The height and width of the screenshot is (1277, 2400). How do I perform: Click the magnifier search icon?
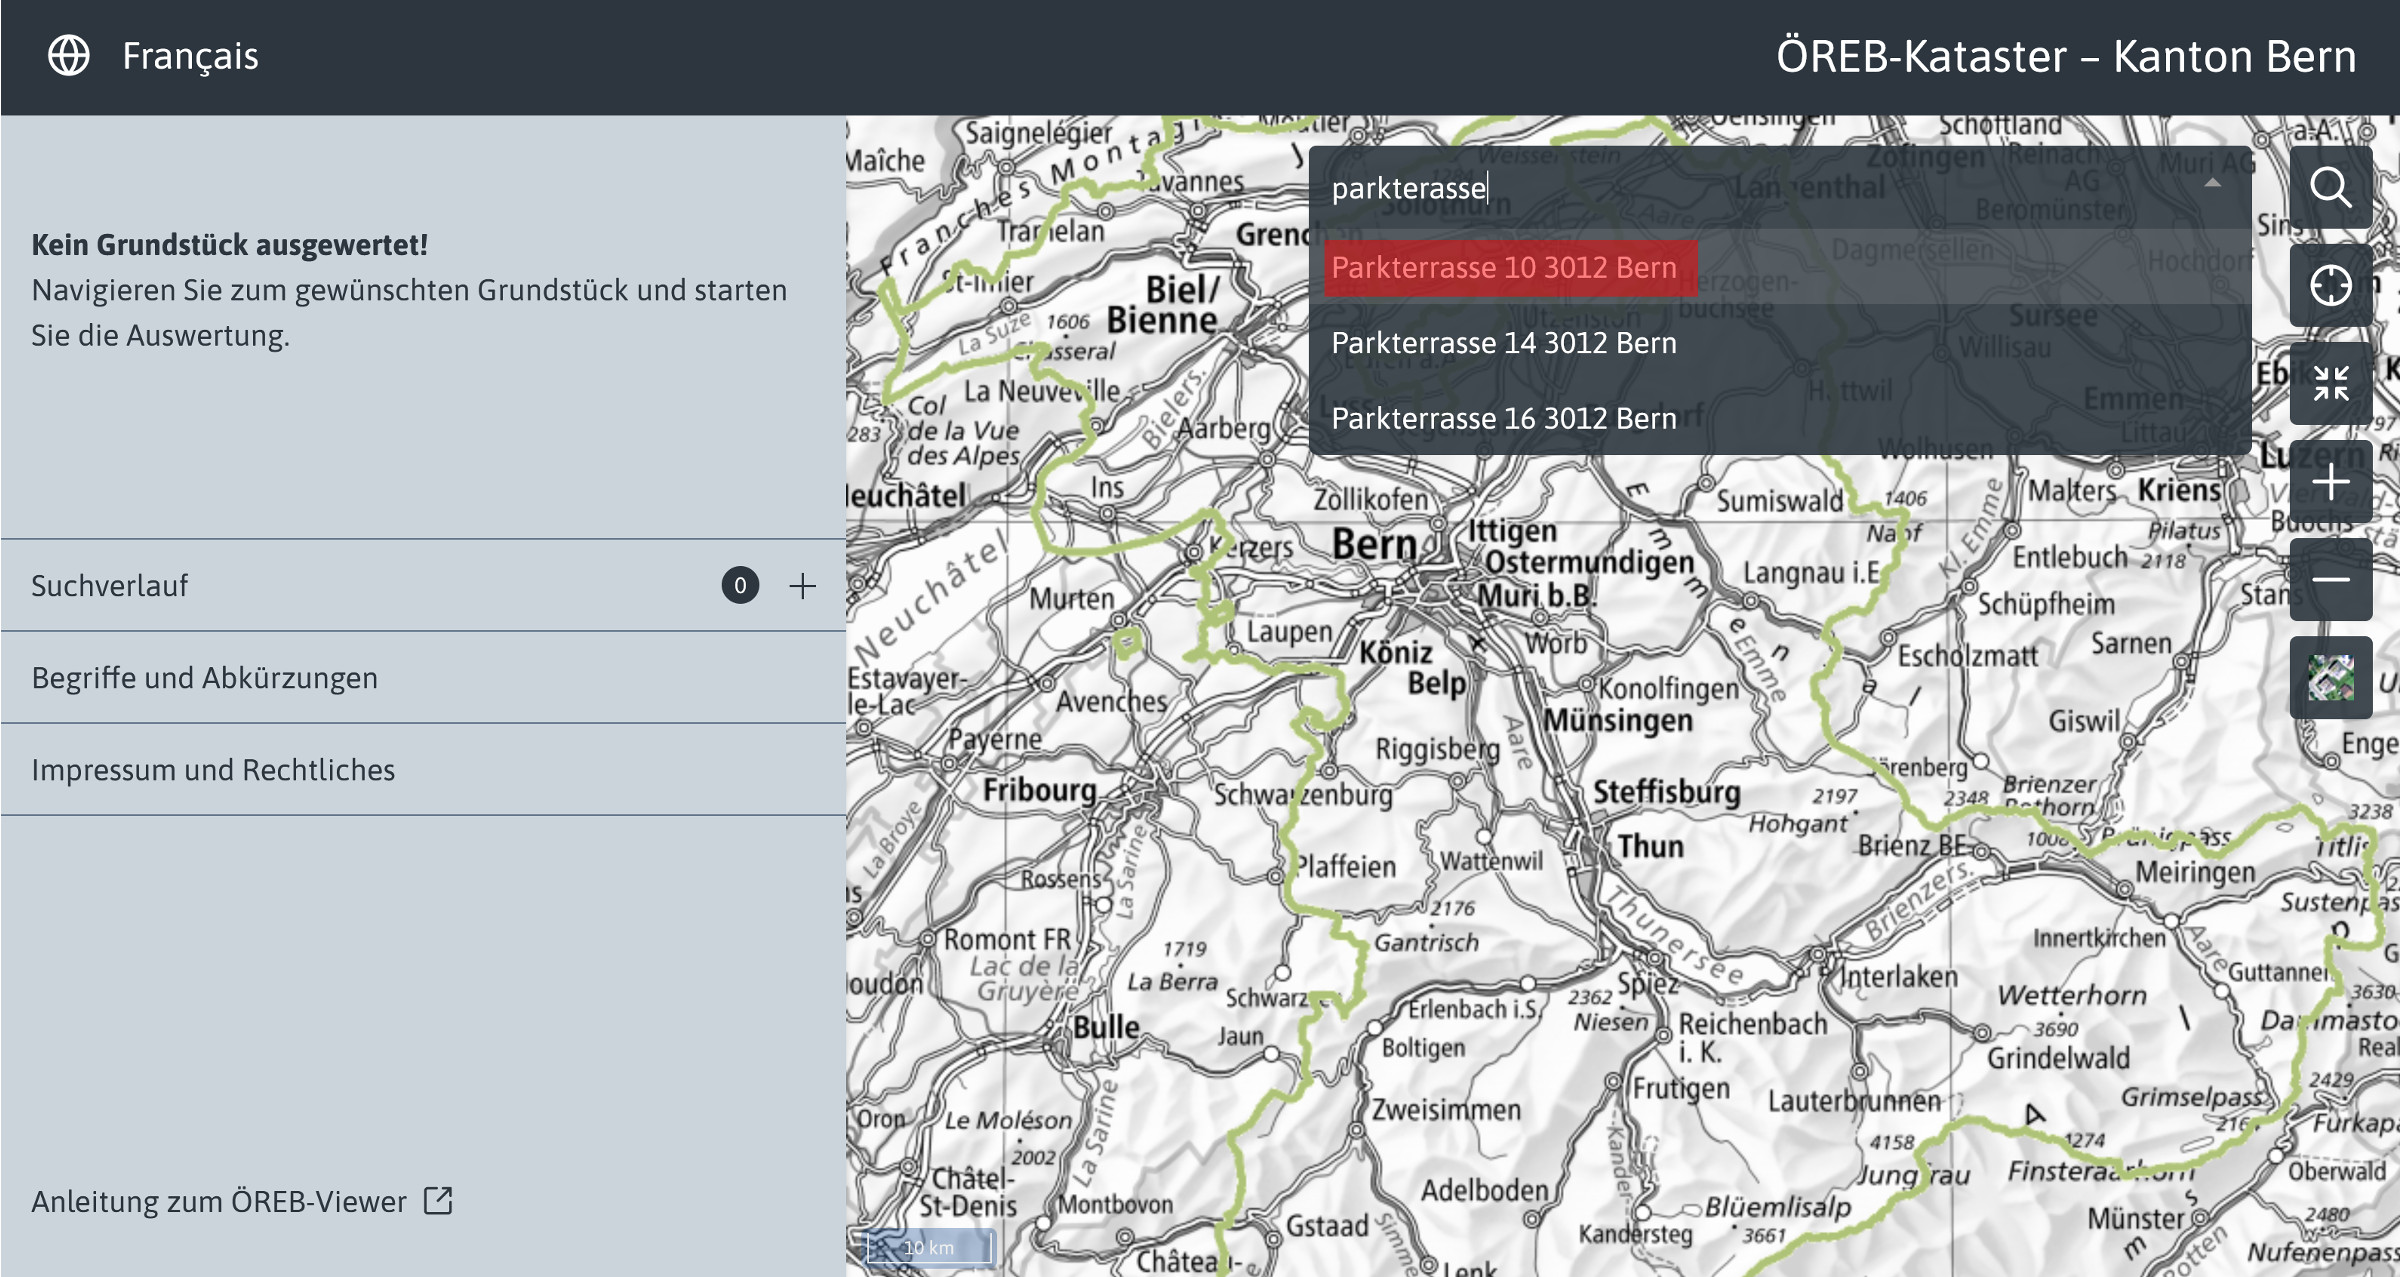(2331, 187)
